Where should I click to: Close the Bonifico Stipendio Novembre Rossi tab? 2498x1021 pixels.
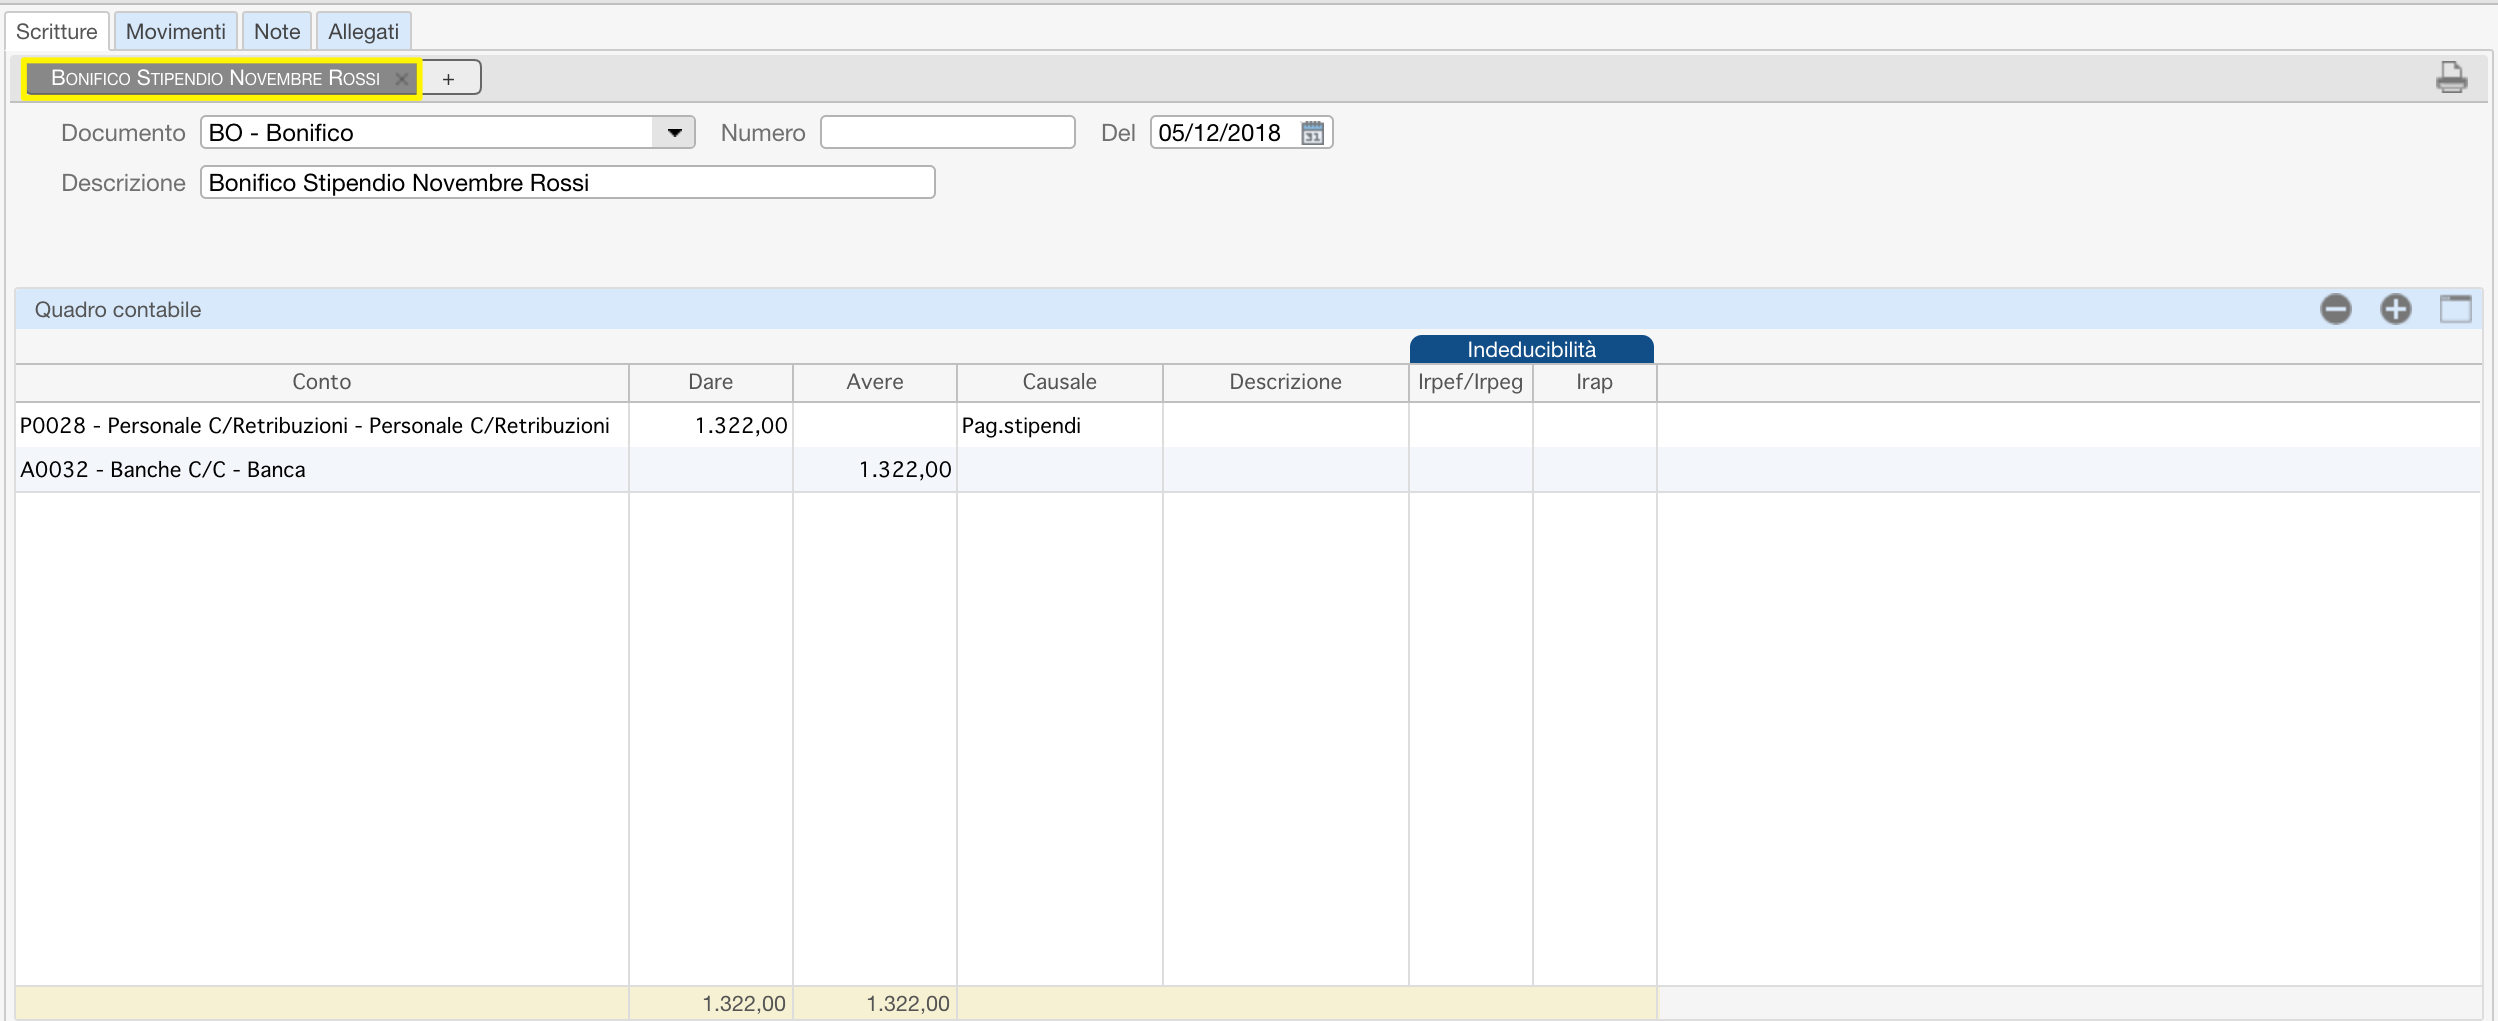(x=401, y=79)
